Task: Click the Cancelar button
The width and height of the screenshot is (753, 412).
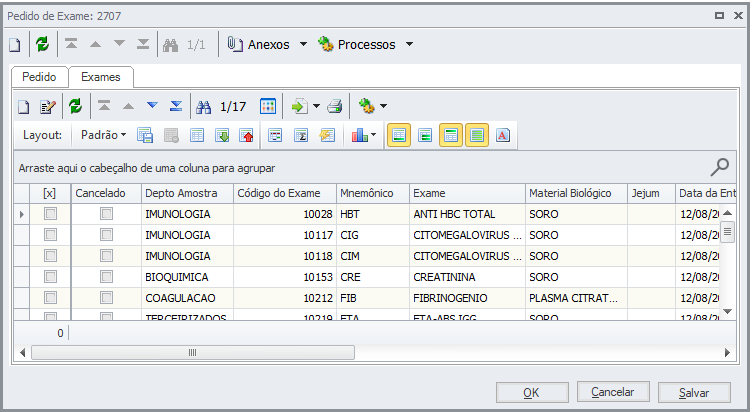Action: [613, 392]
